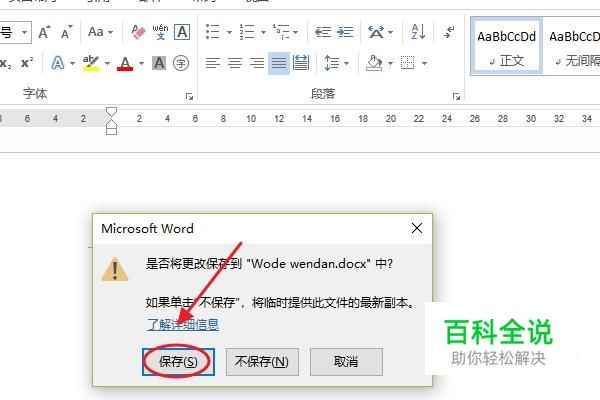Click the Enclose Characters icon

tap(181, 63)
